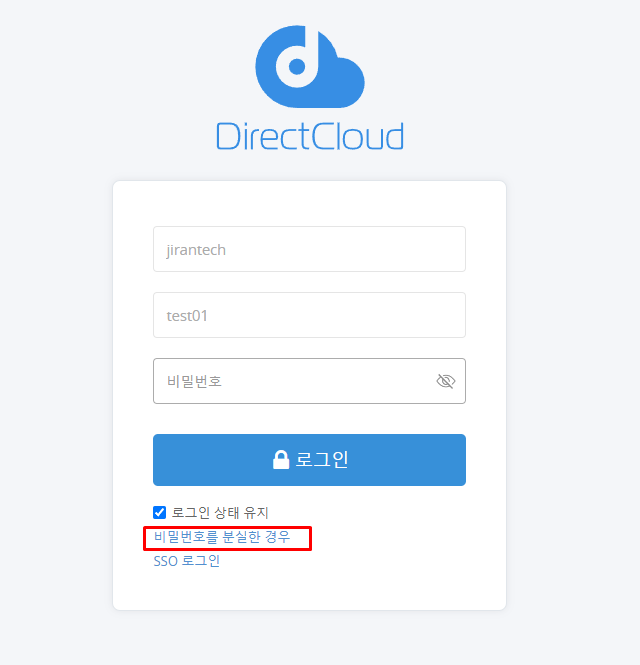
Task: Click the DirectCloud cloud logo icon
Action: pos(310,66)
